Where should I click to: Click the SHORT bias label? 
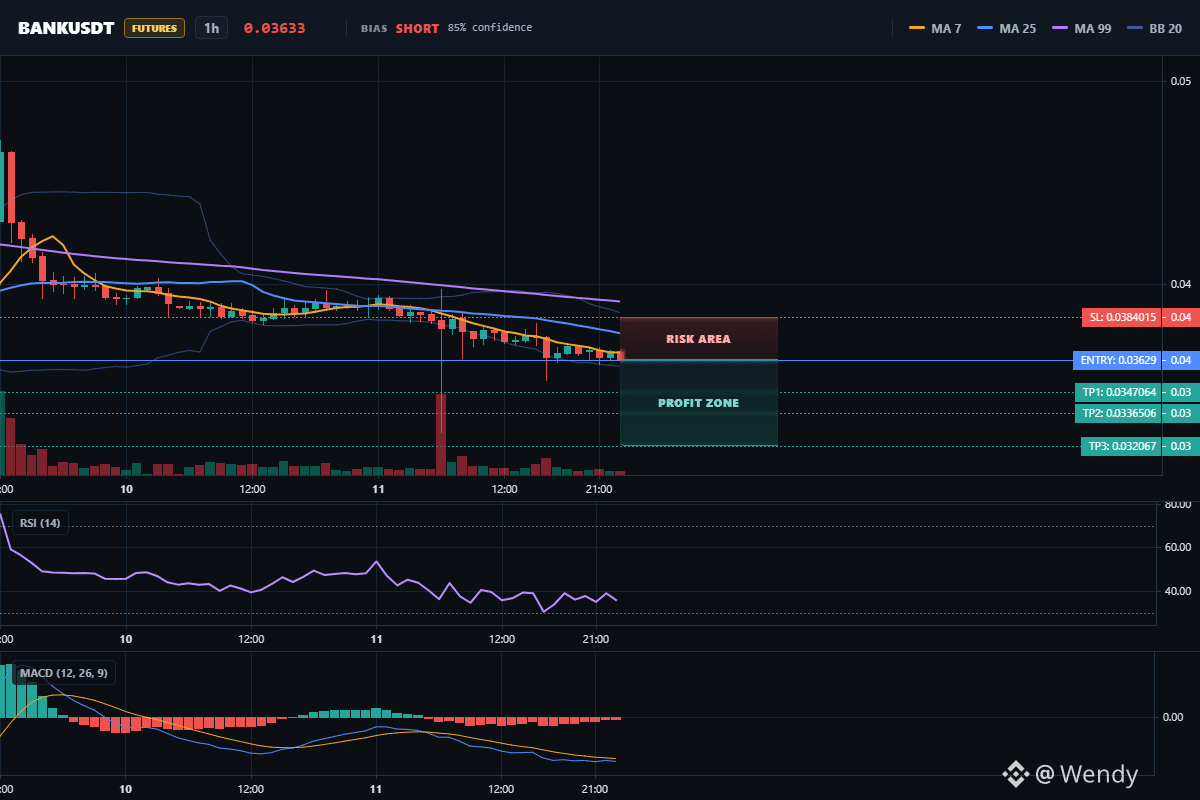(x=417, y=28)
